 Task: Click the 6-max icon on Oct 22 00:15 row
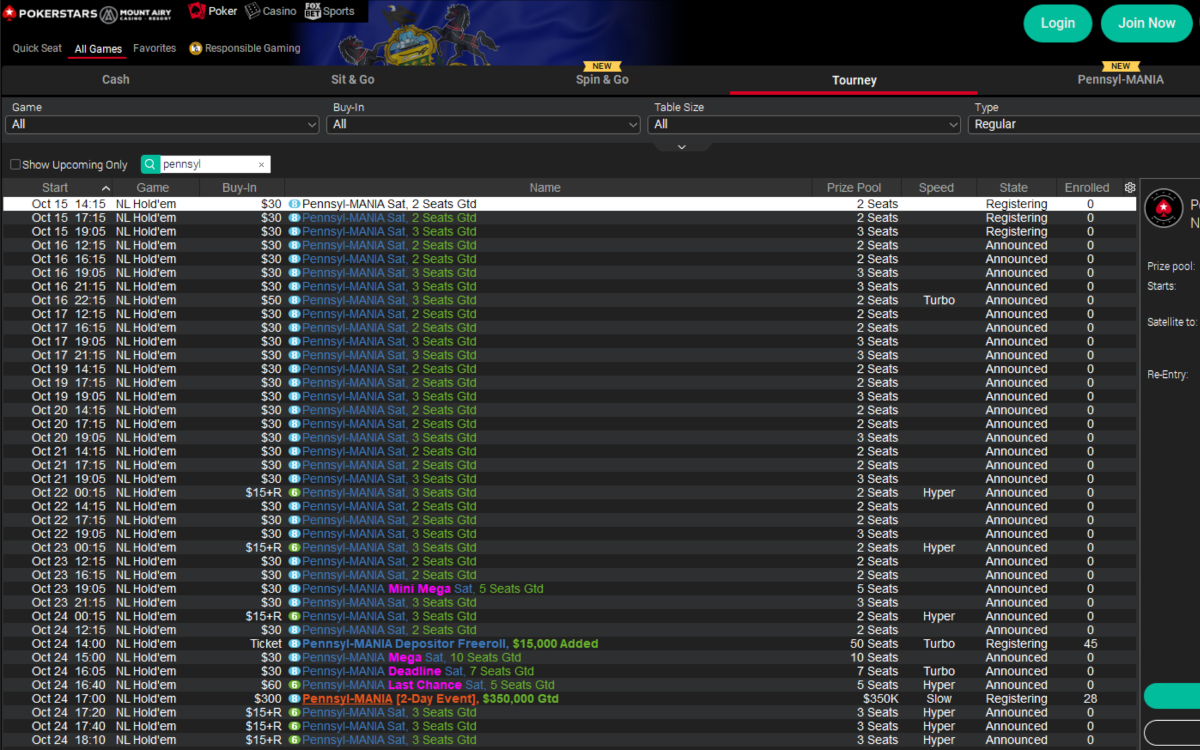pyautogui.click(x=294, y=493)
